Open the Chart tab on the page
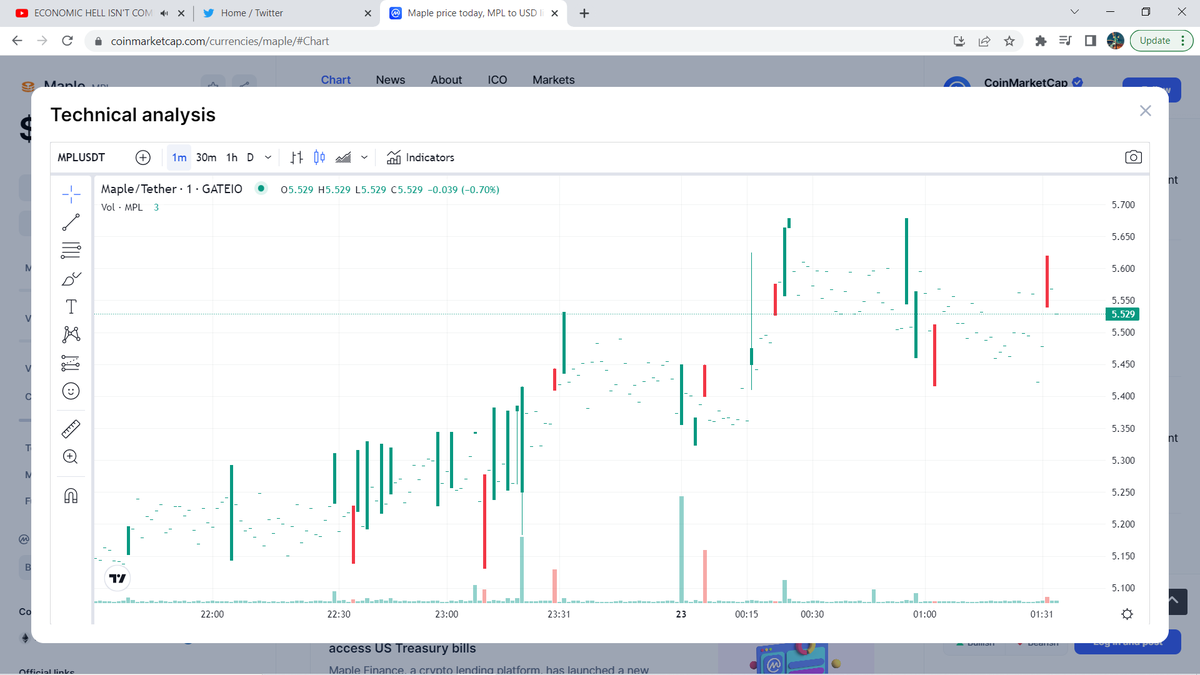The height and width of the screenshot is (675, 1200). tap(336, 80)
